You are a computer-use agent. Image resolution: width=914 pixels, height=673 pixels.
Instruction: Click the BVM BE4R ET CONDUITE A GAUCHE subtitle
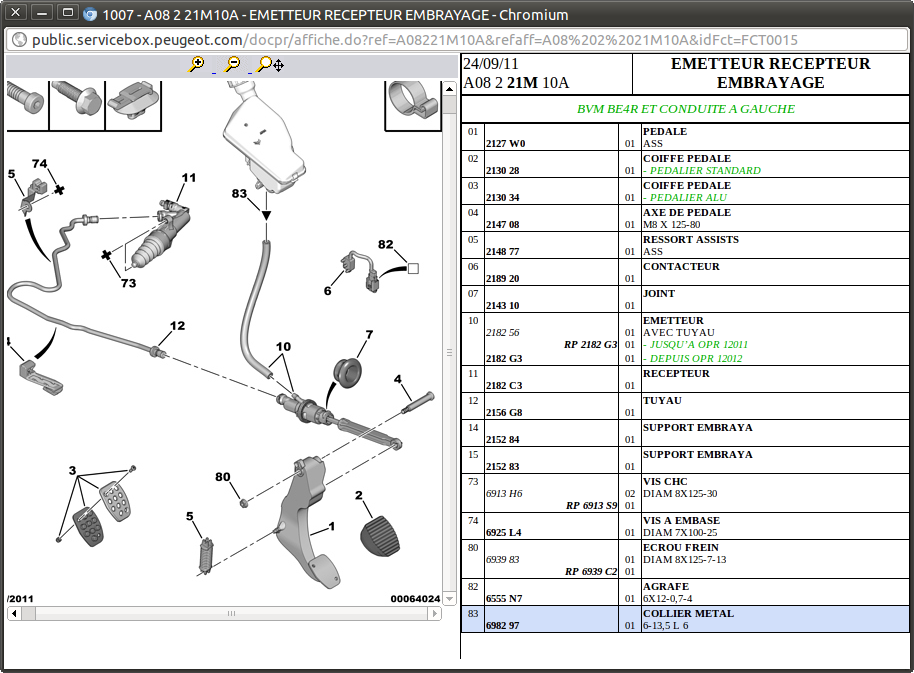[686, 109]
